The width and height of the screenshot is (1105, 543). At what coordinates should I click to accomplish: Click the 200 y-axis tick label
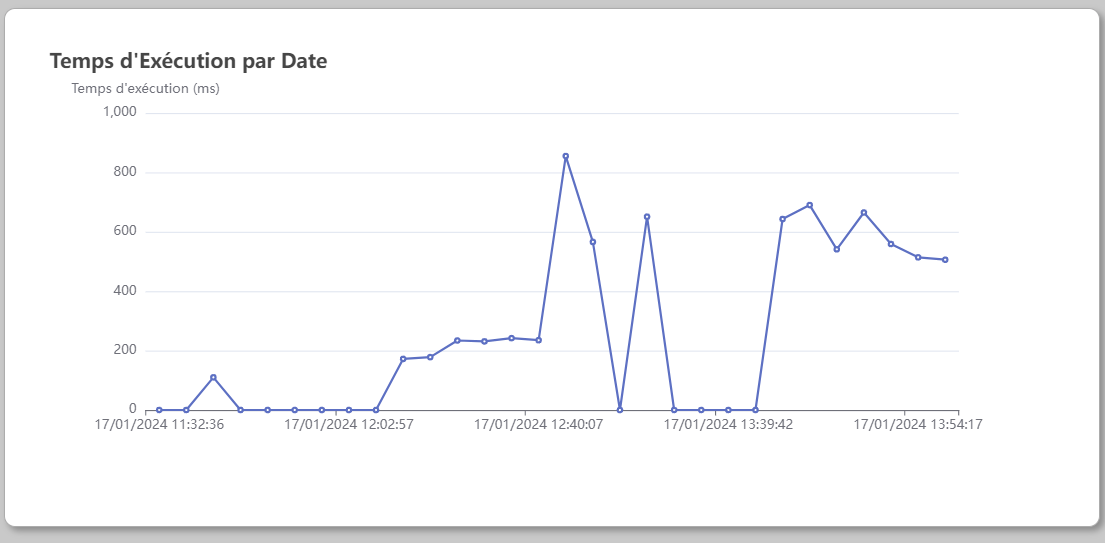pyautogui.click(x=126, y=350)
